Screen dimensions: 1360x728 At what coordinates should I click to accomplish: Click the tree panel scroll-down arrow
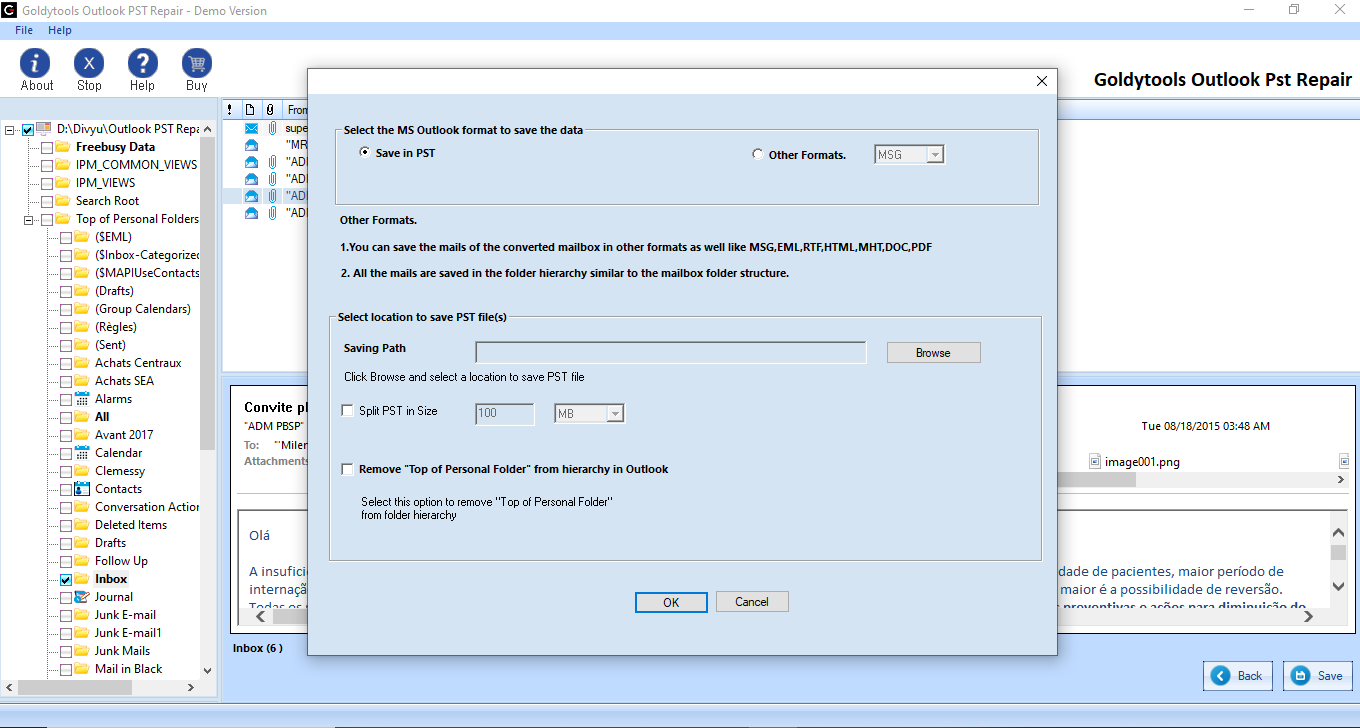(x=207, y=671)
